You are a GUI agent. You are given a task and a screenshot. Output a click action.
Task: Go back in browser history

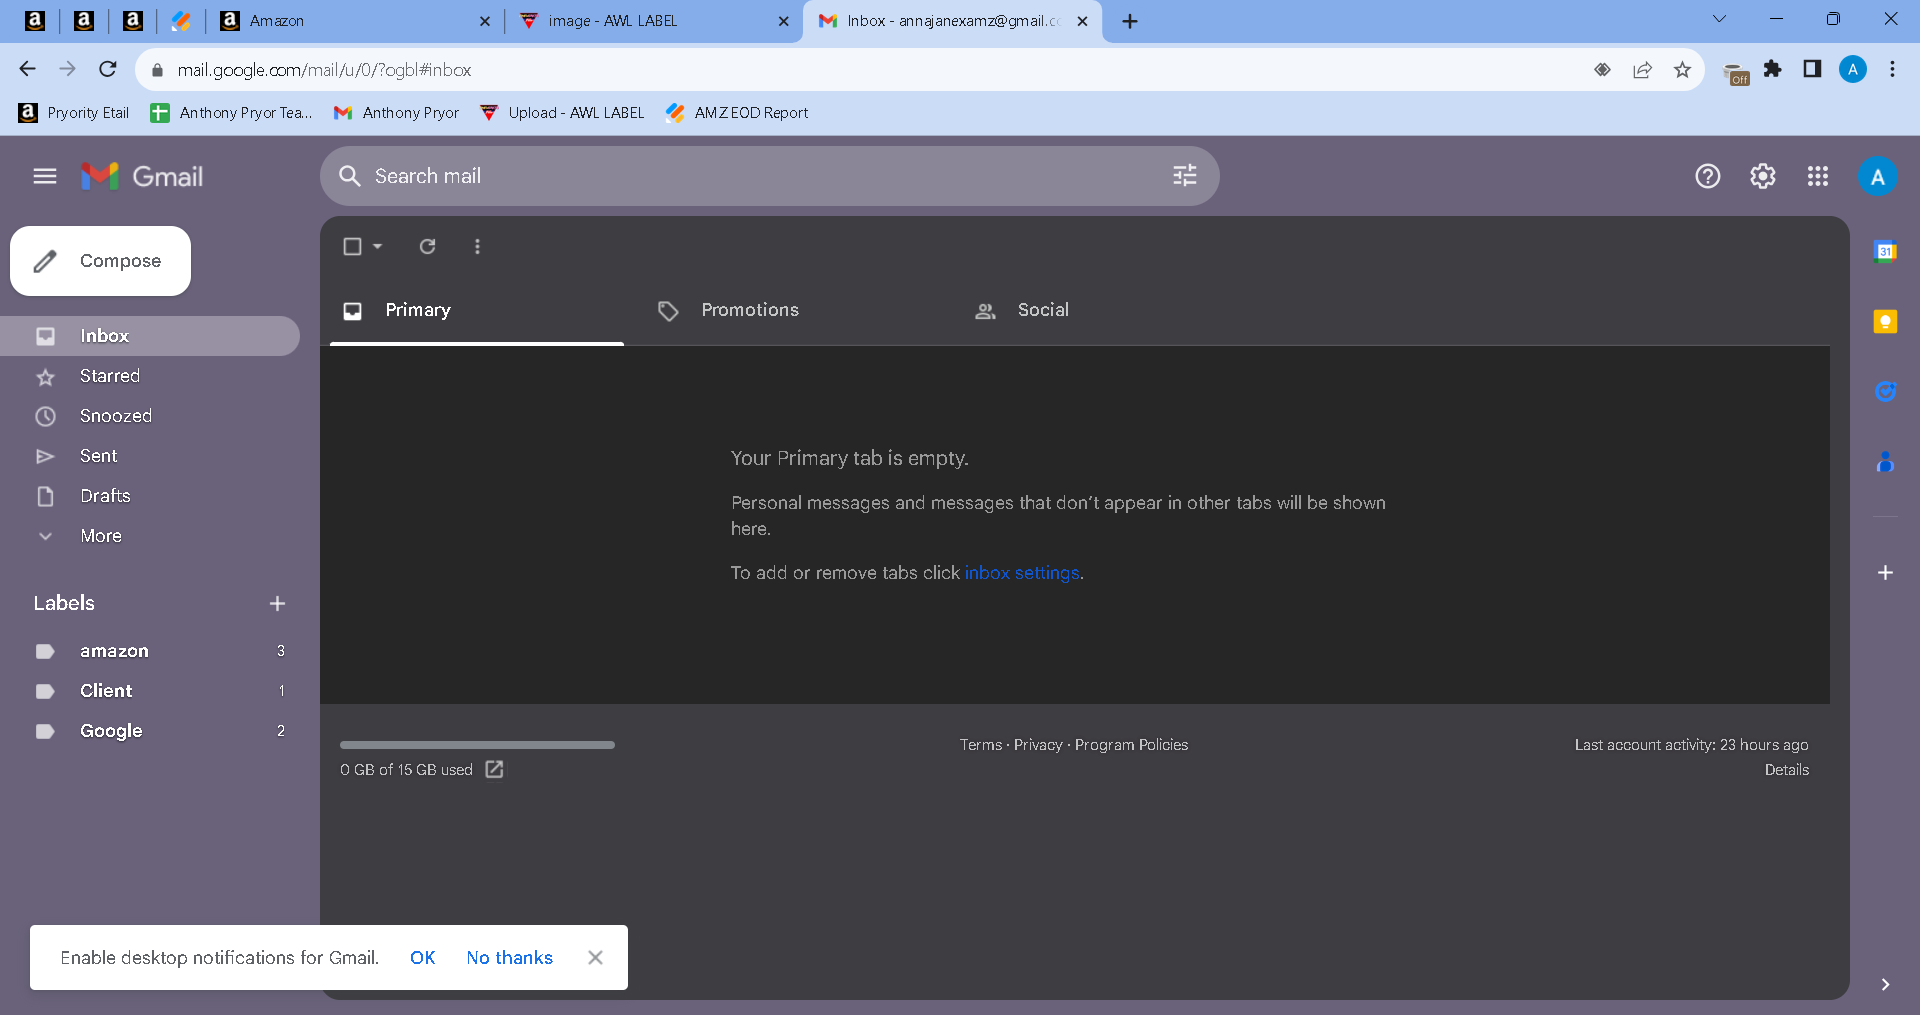pyautogui.click(x=27, y=69)
